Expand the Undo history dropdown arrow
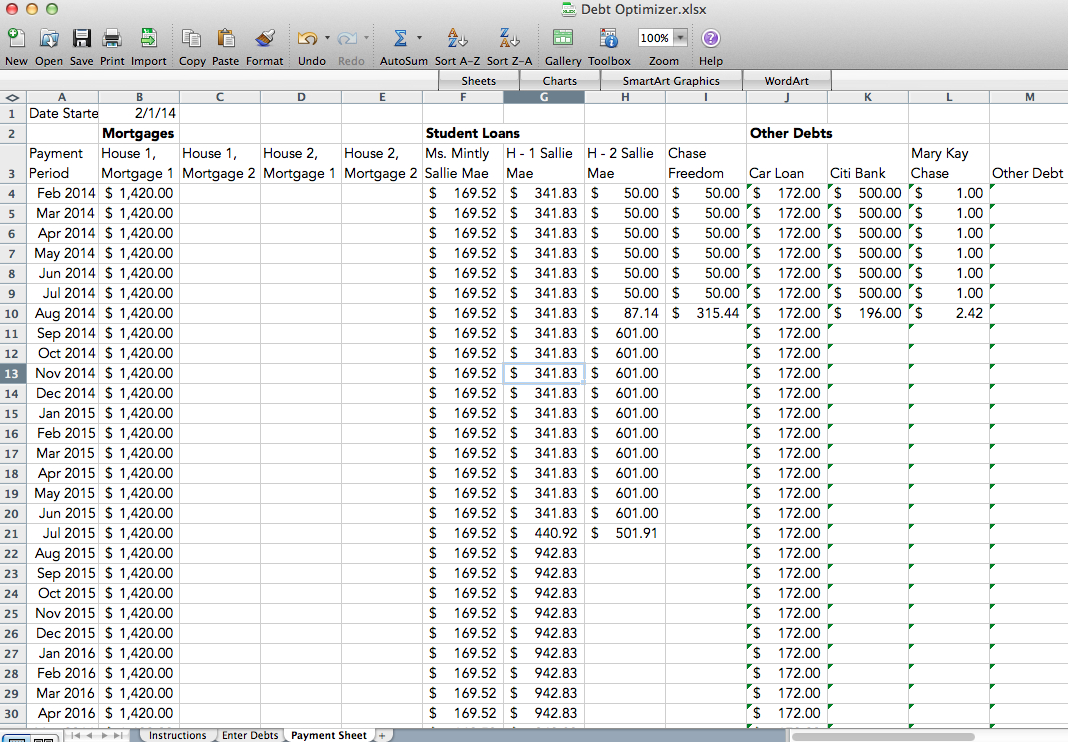 click(x=327, y=39)
